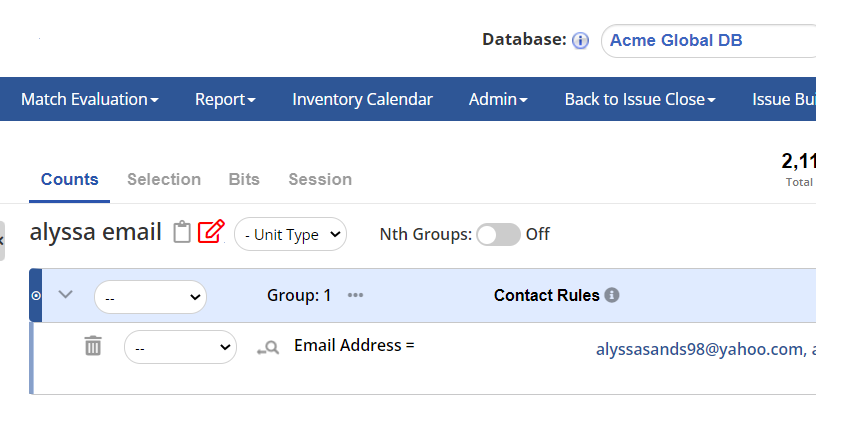
Task: Click the search icon before Email Address
Action: pyautogui.click(x=267, y=348)
